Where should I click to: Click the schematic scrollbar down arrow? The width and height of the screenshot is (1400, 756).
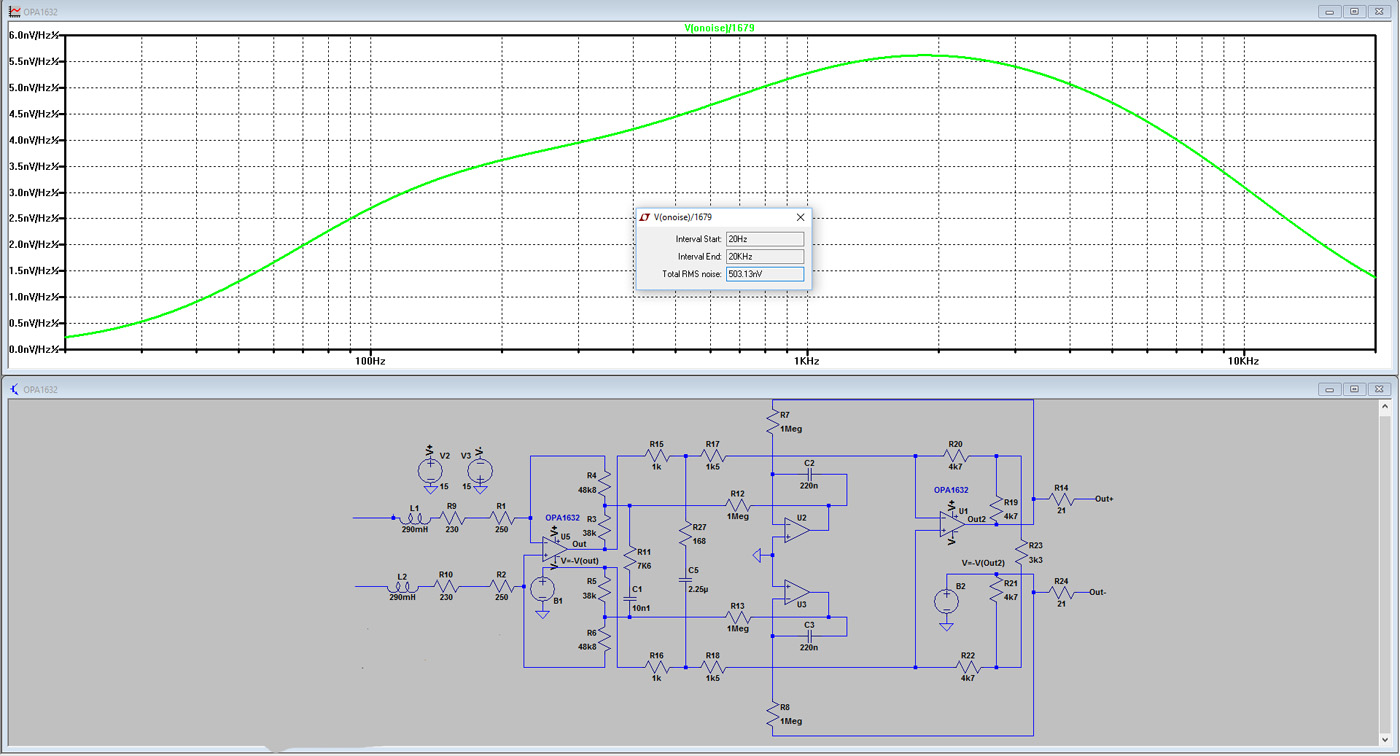point(1385,739)
